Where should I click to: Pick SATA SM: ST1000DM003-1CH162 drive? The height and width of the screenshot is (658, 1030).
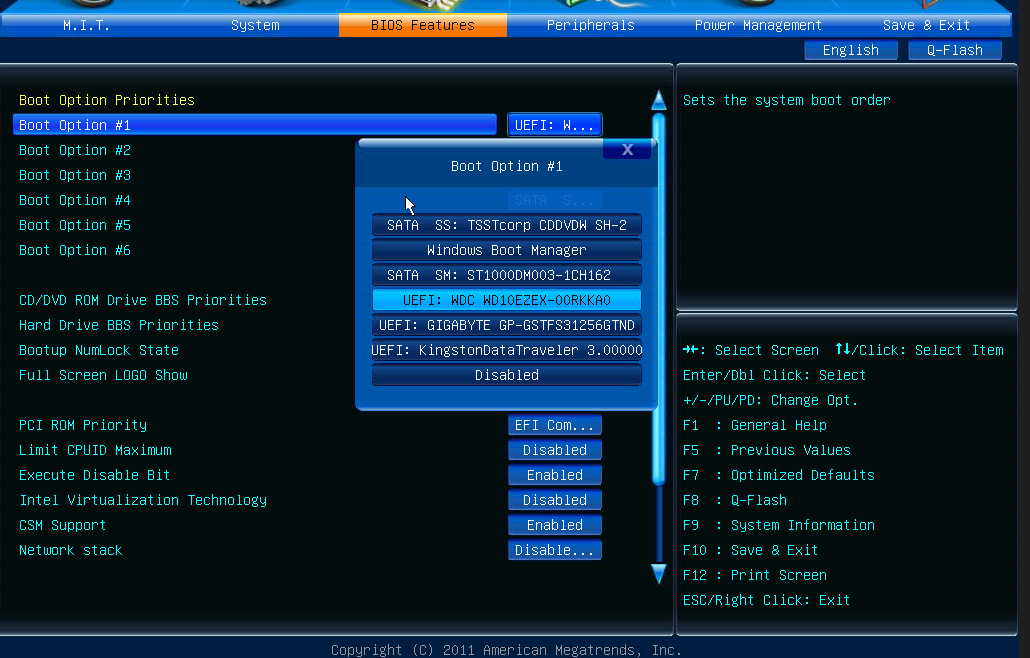tap(506, 275)
